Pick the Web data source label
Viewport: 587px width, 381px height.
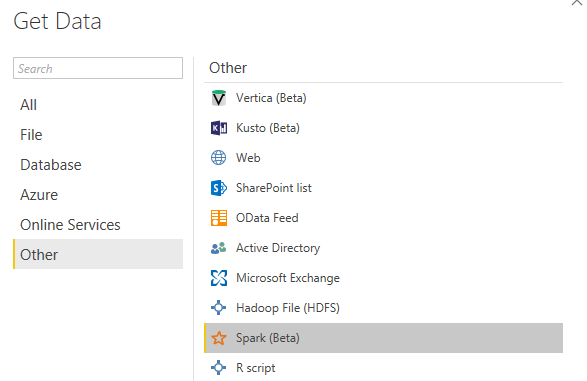(248, 158)
